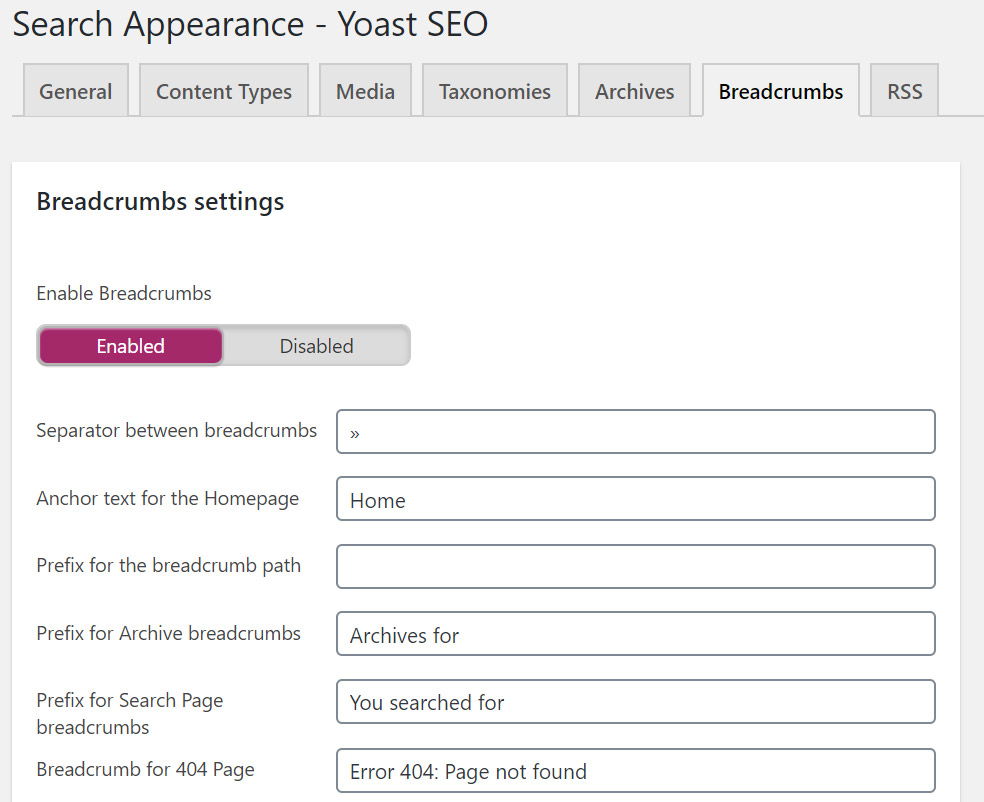Viewport: 984px width, 802px height.
Task: Click the empty breadcrumb path prefix field
Action: pos(636,567)
